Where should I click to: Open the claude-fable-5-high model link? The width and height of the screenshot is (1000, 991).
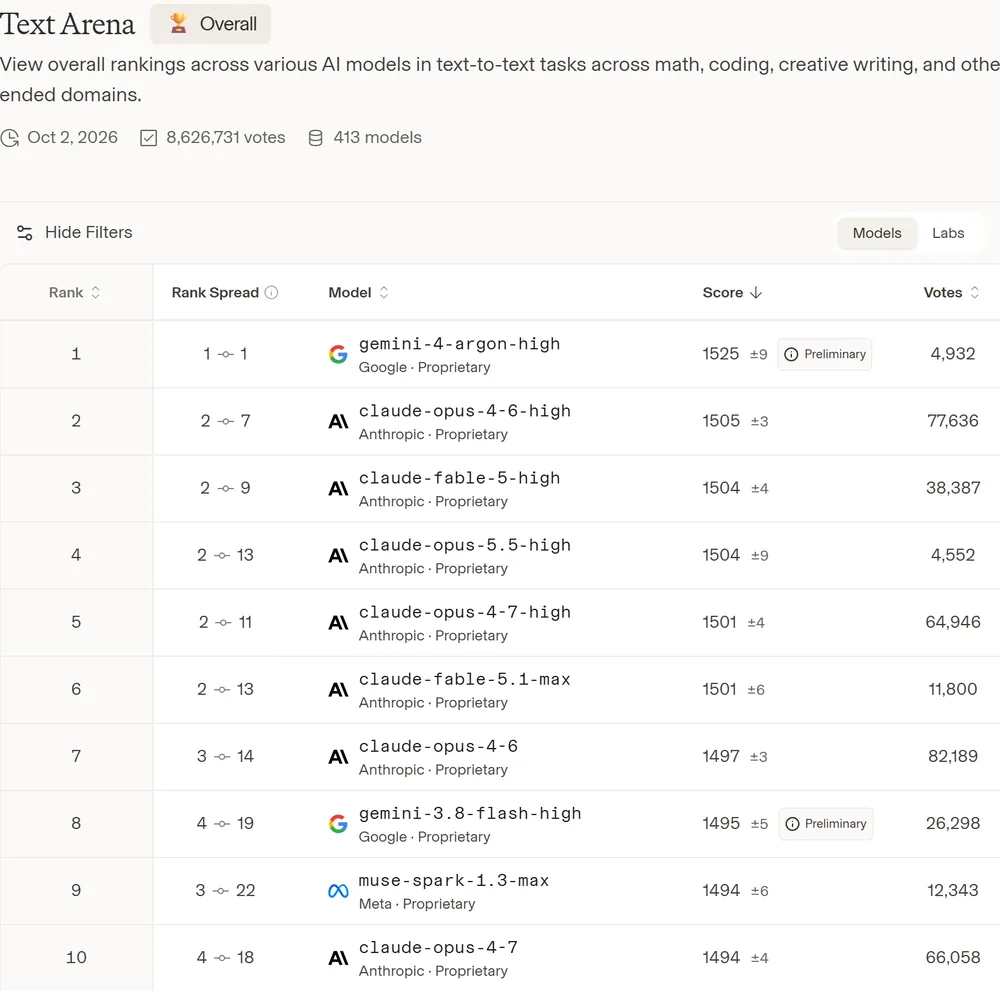[459, 478]
